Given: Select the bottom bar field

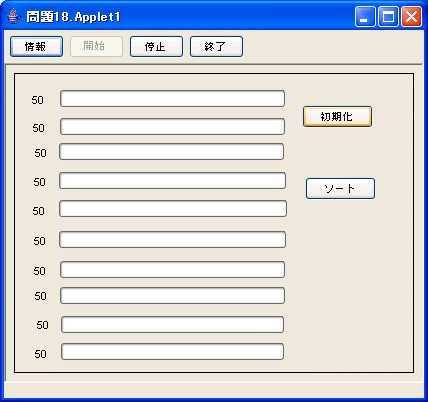Looking at the screenshot, I should coord(173,352).
